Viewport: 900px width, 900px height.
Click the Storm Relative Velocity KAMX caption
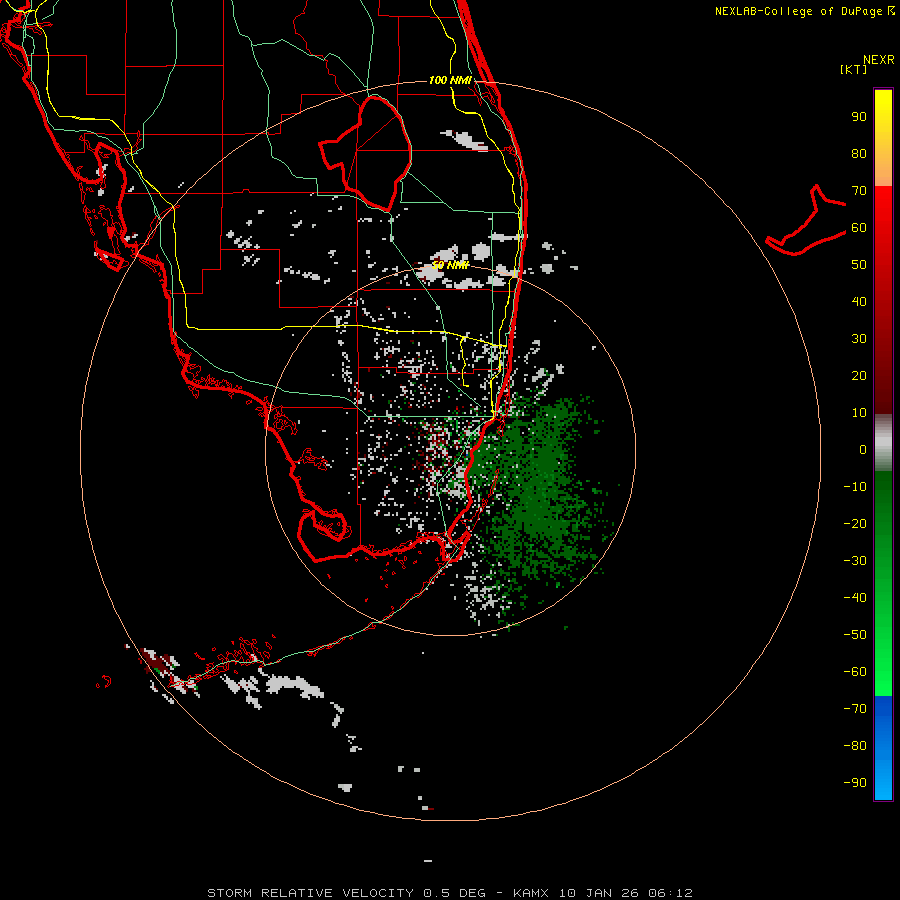[x=450, y=893]
